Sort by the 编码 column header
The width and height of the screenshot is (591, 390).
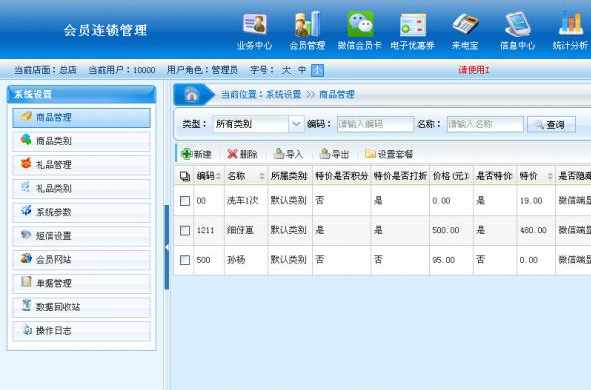click(209, 176)
